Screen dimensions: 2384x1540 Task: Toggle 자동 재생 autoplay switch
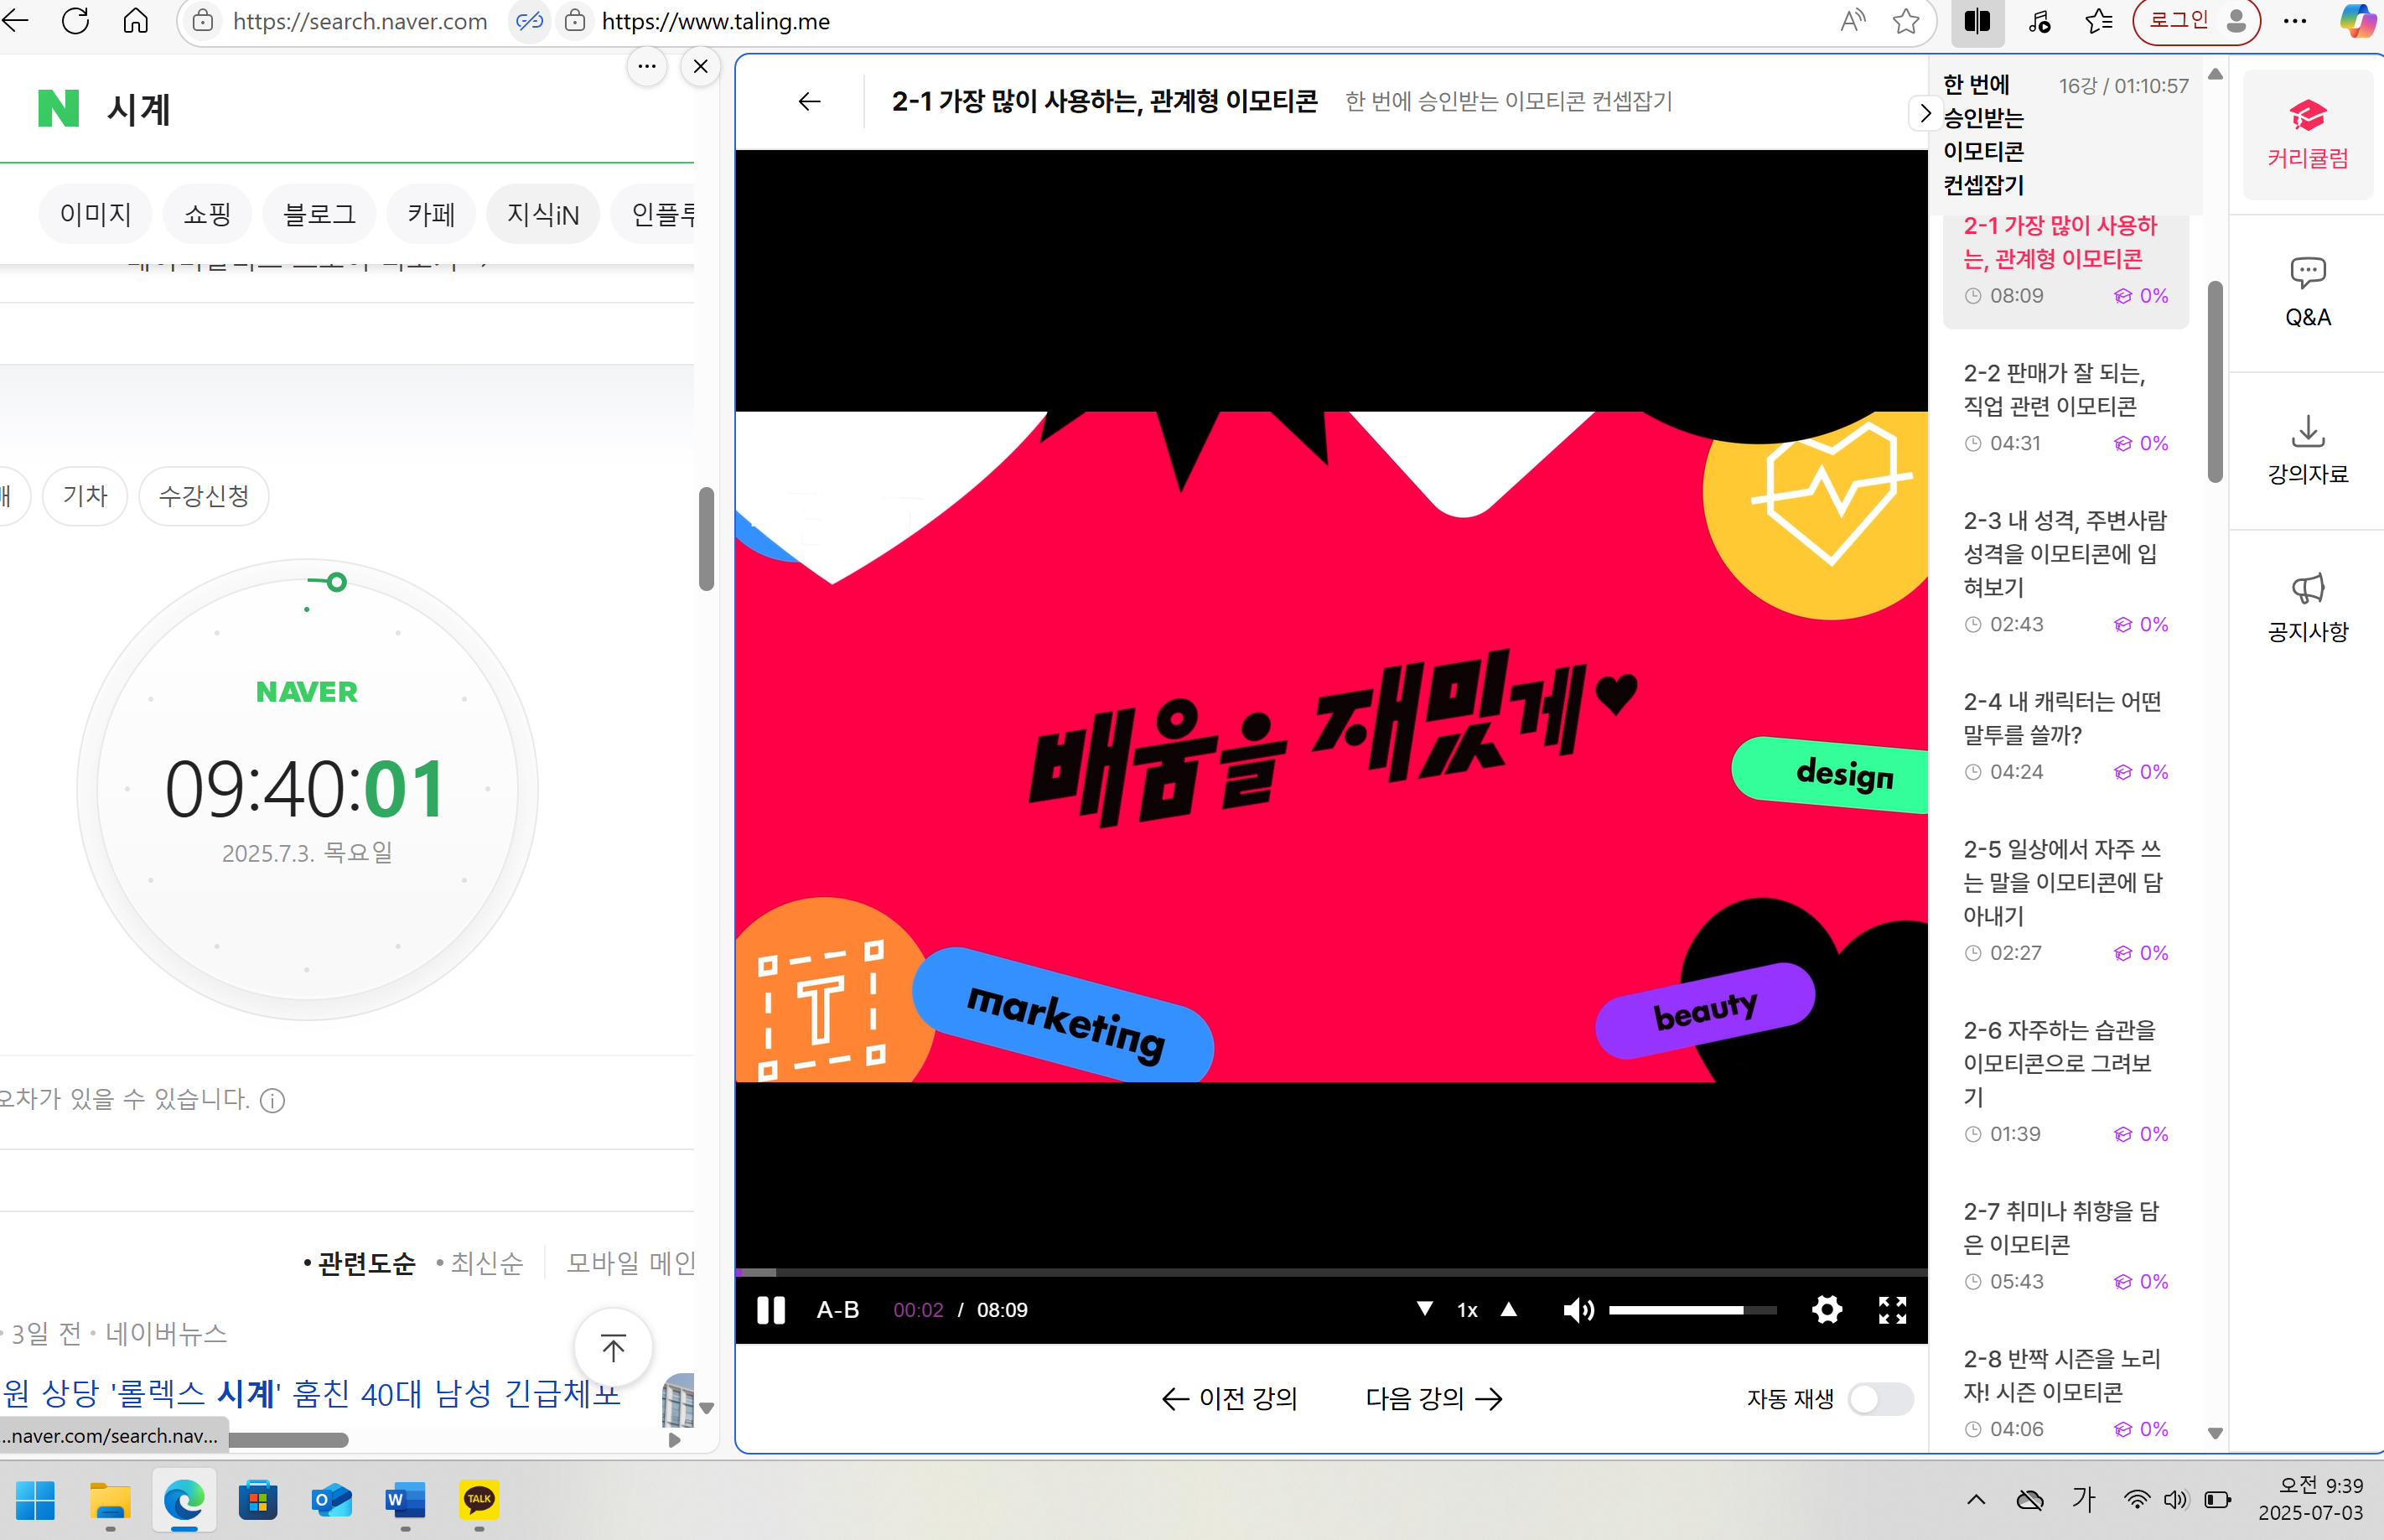(1879, 1398)
